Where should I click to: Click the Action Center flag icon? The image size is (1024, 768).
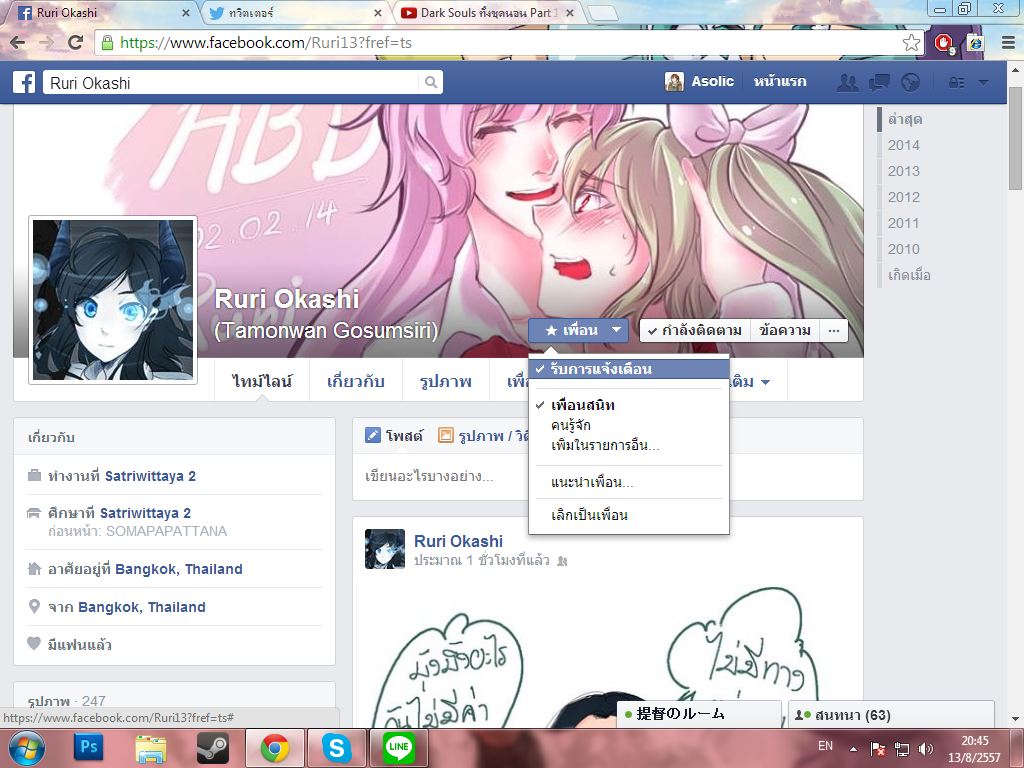[878, 749]
